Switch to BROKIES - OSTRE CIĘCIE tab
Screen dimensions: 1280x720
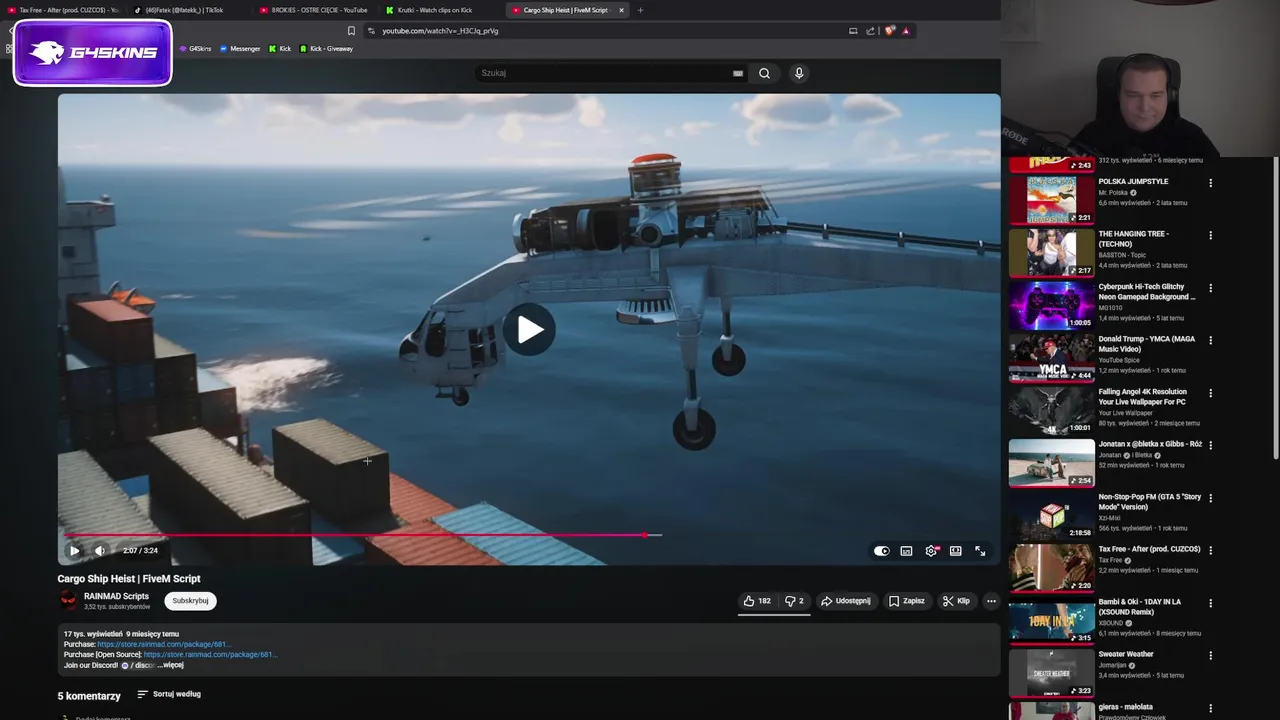(314, 10)
